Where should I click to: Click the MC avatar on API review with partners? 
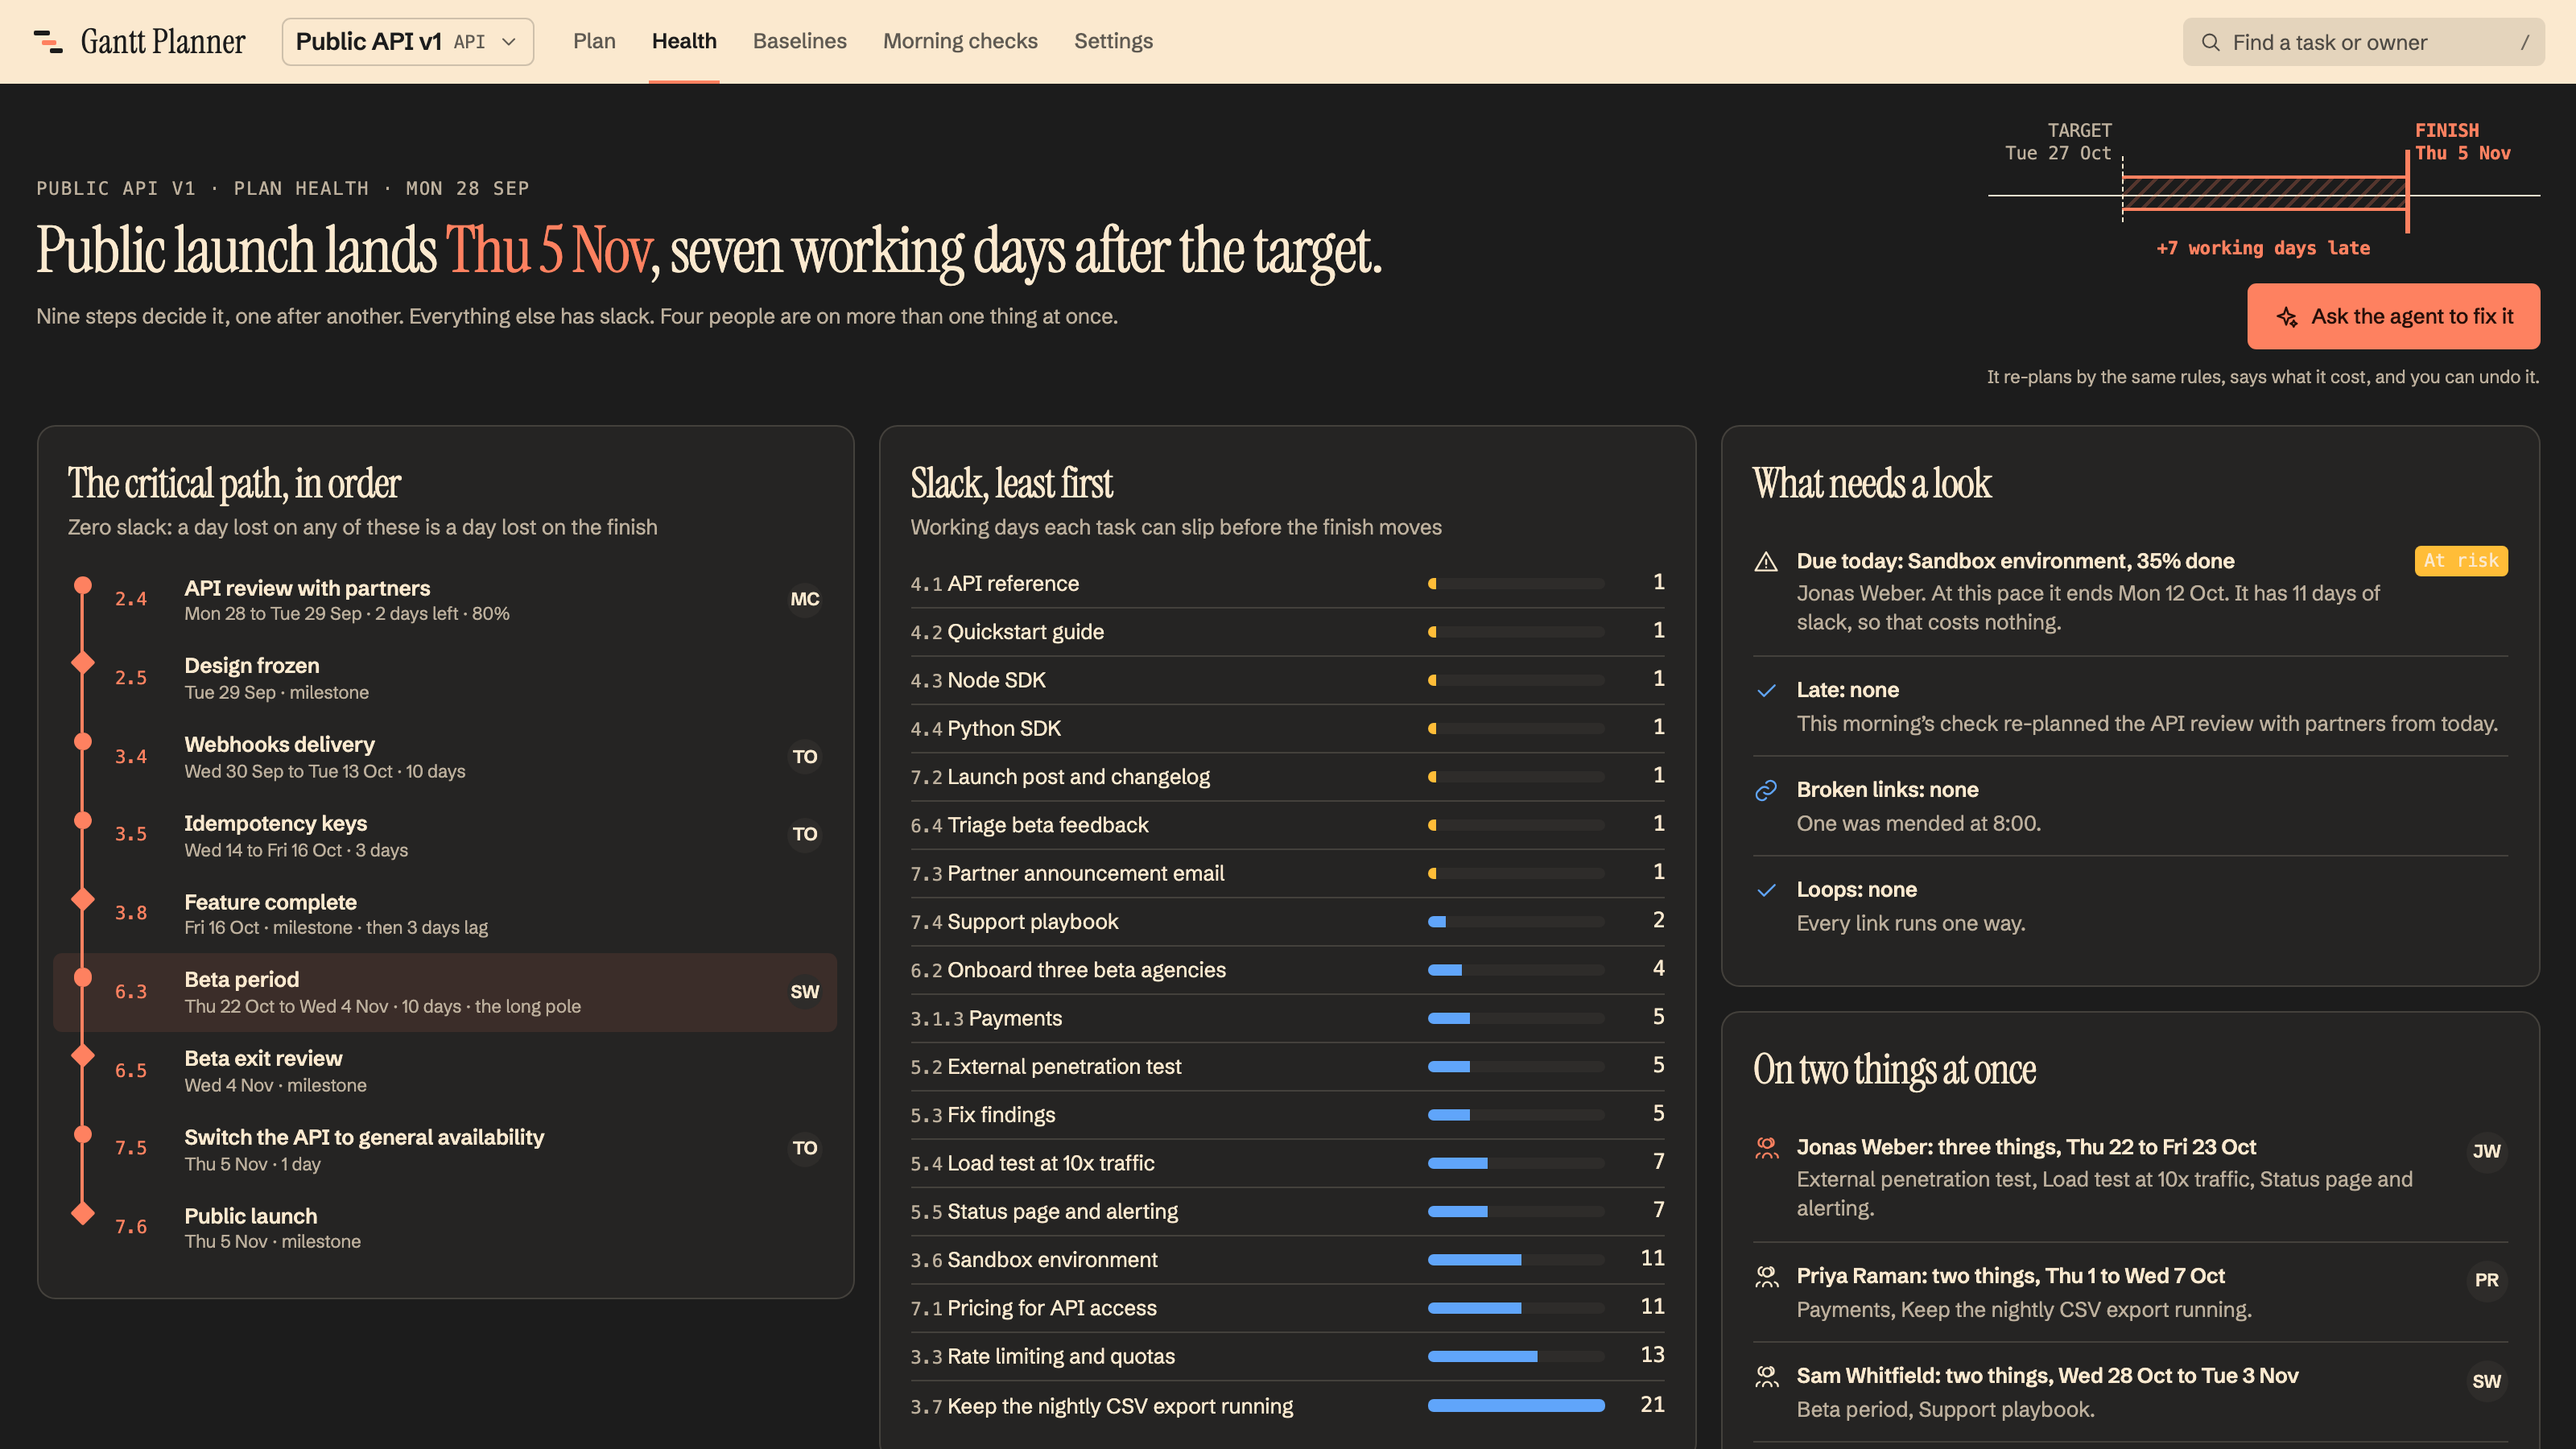[804, 599]
